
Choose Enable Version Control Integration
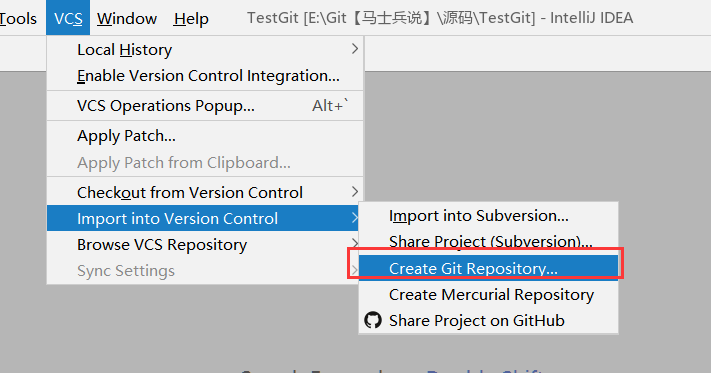coord(205,76)
